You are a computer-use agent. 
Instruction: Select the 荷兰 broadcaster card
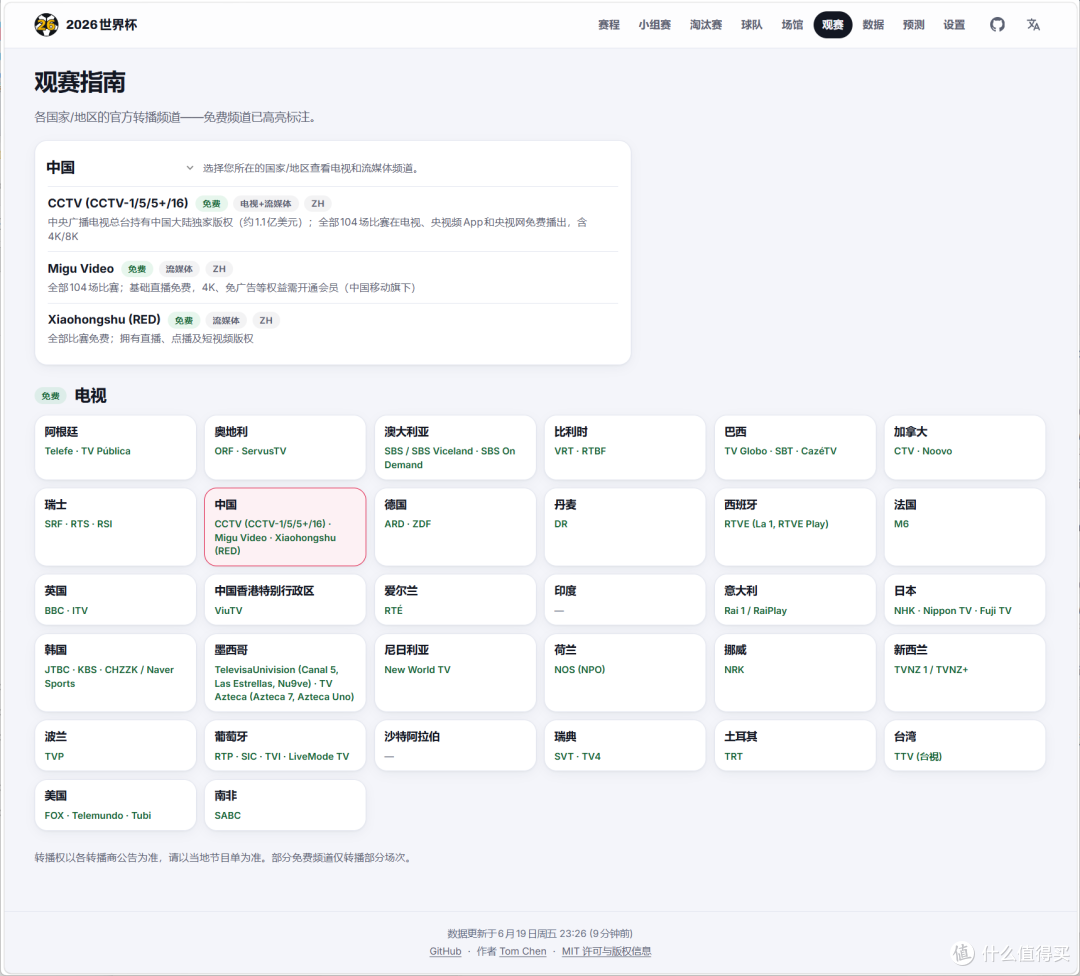click(x=625, y=673)
